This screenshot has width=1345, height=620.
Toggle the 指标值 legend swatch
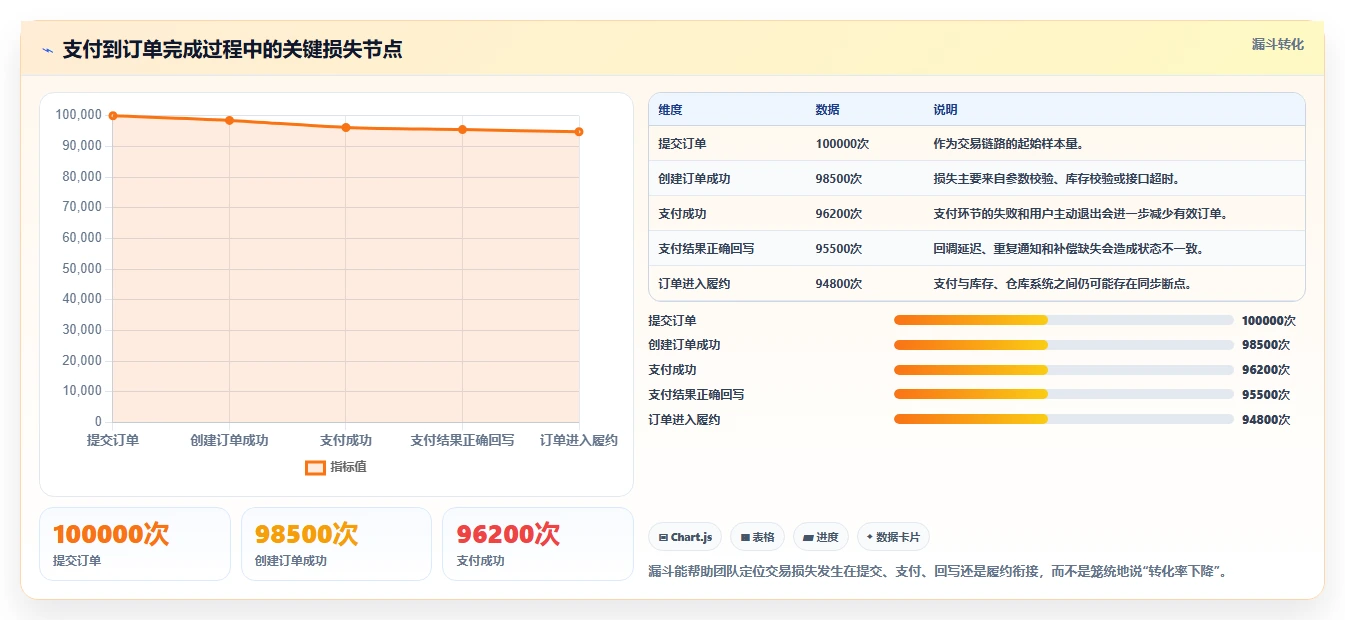pos(315,467)
